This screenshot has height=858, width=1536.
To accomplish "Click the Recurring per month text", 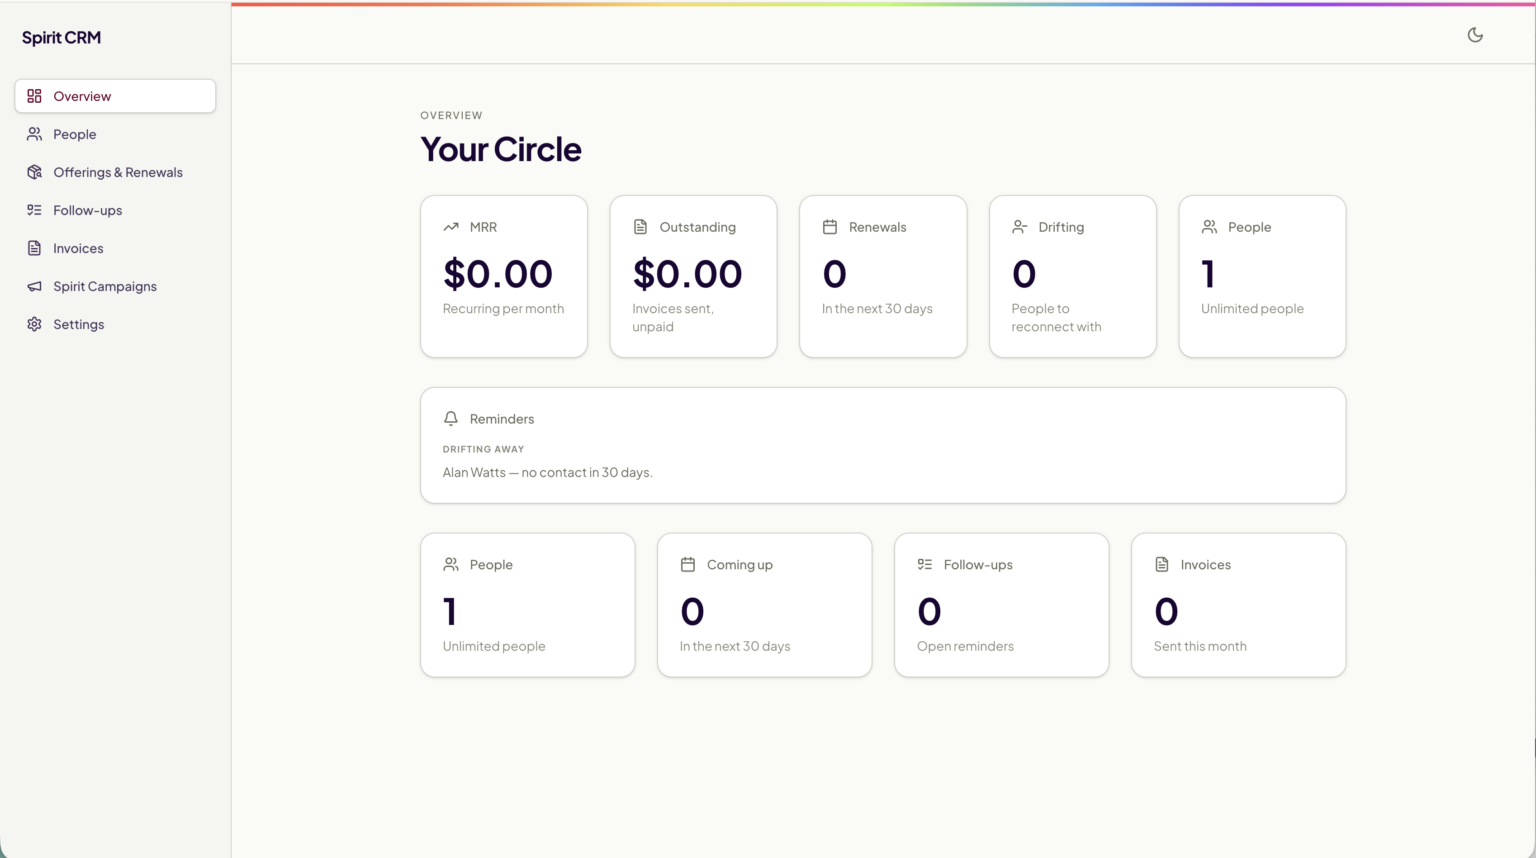I will tap(503, 308).
